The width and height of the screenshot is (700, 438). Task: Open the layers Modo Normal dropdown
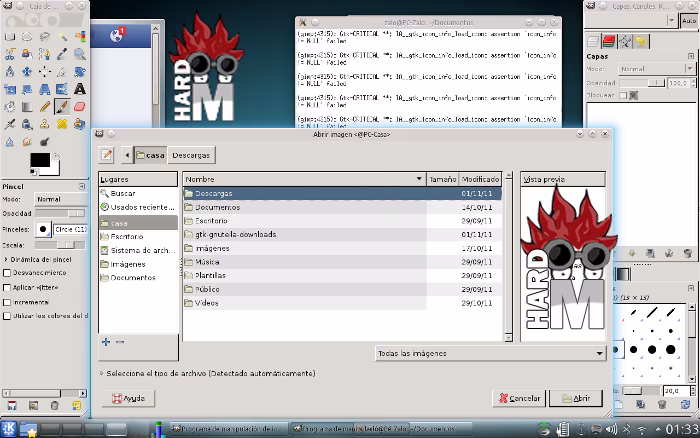[x=656, y=69]
